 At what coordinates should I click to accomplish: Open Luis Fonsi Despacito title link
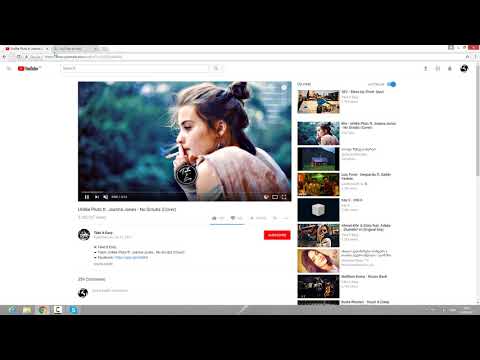point(366,176)
